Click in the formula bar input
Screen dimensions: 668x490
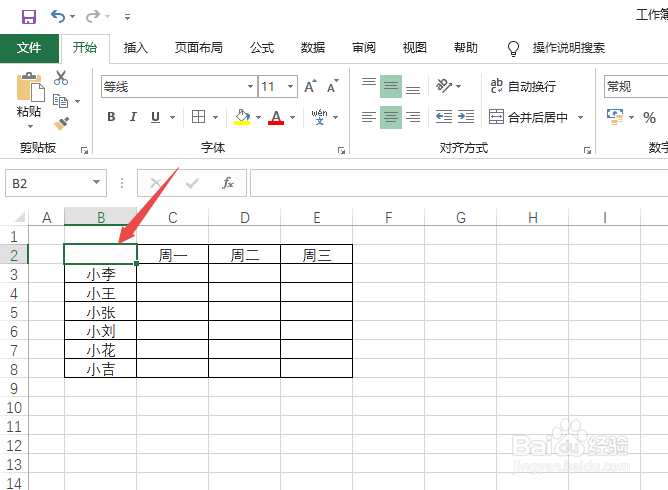click(459, 183)
